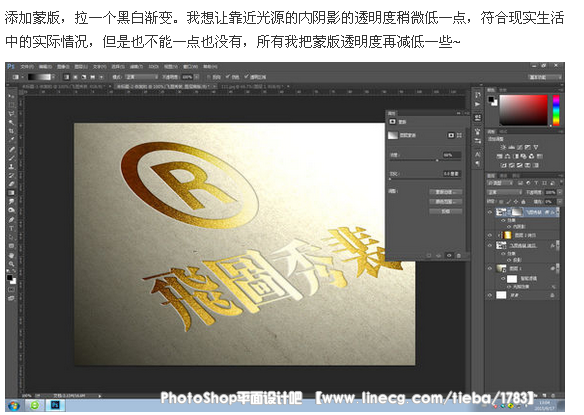Viewport: 584px width, 415px height.
Task: Click the Invert button in Properties
Action: 446,211
